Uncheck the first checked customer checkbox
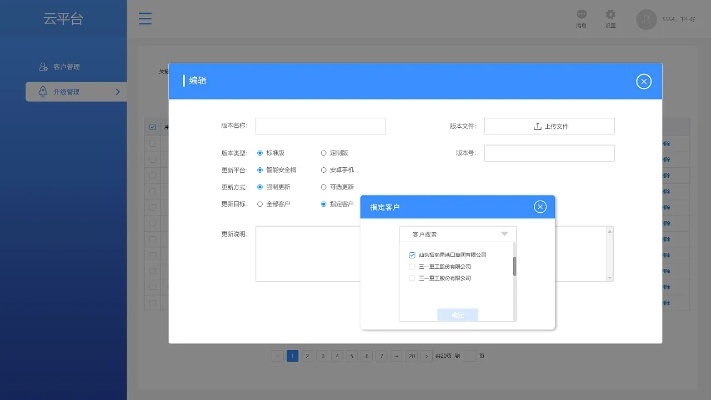The height and width of the screenshot is (400, 711). pos(412,255)
